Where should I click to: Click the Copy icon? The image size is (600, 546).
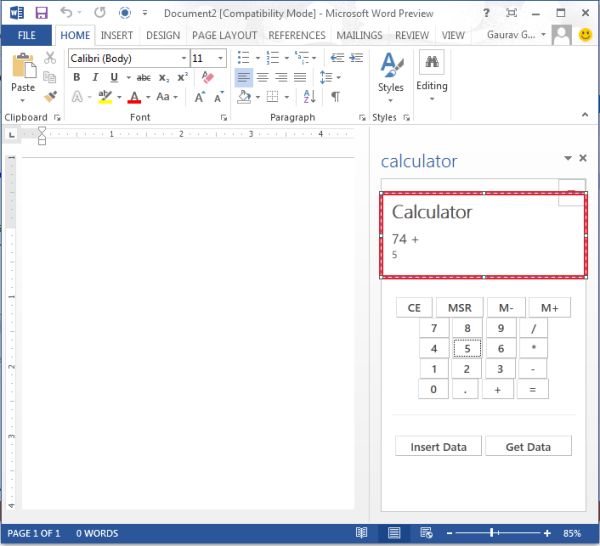[49, 77]
